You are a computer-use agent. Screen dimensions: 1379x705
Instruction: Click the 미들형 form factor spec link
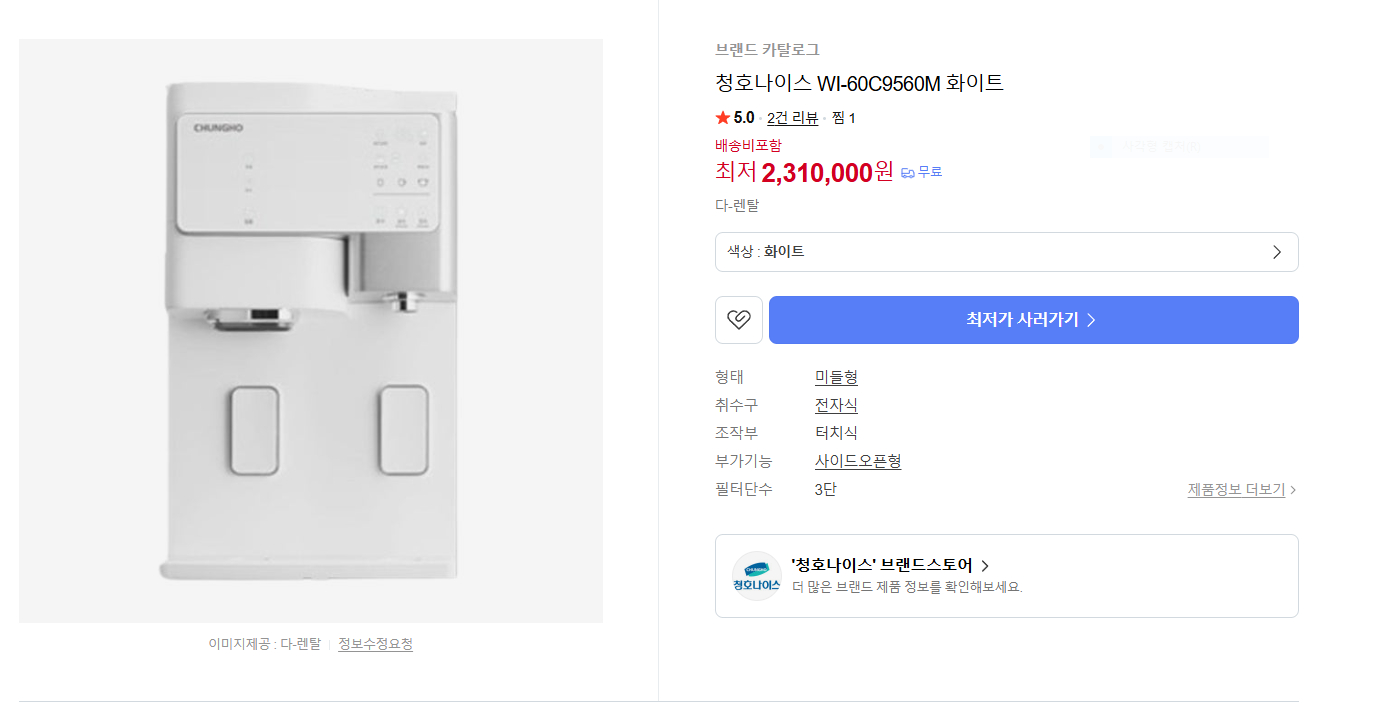click(x=835, y=377)
